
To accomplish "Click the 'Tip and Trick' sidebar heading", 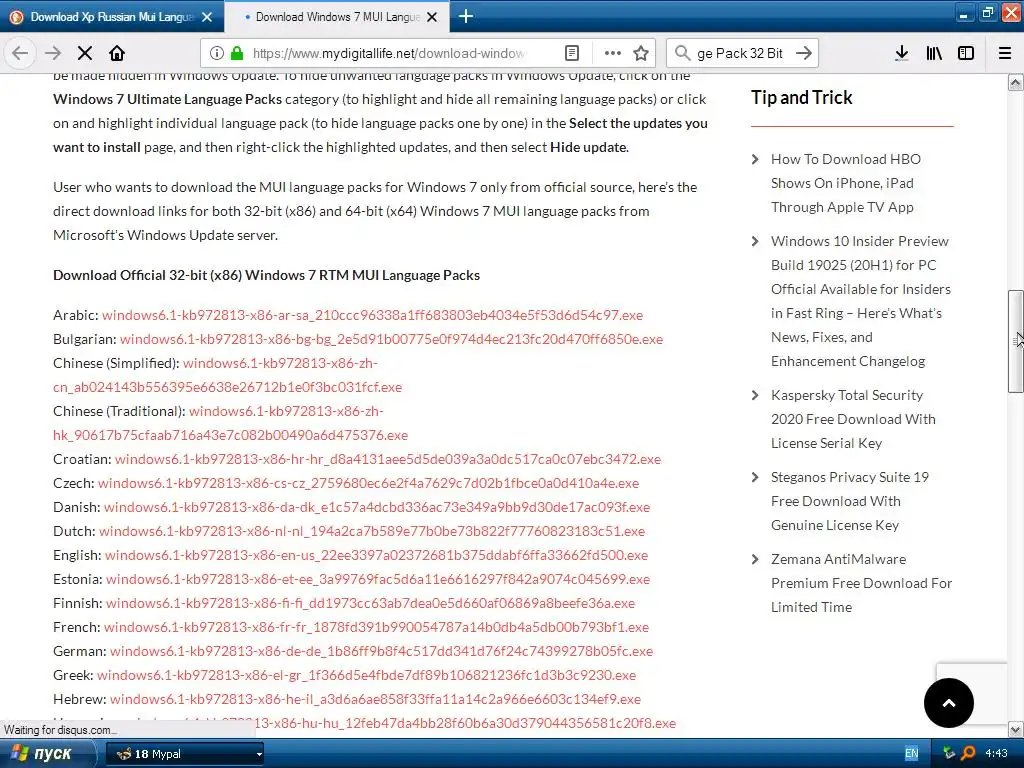I will (801, 97).
